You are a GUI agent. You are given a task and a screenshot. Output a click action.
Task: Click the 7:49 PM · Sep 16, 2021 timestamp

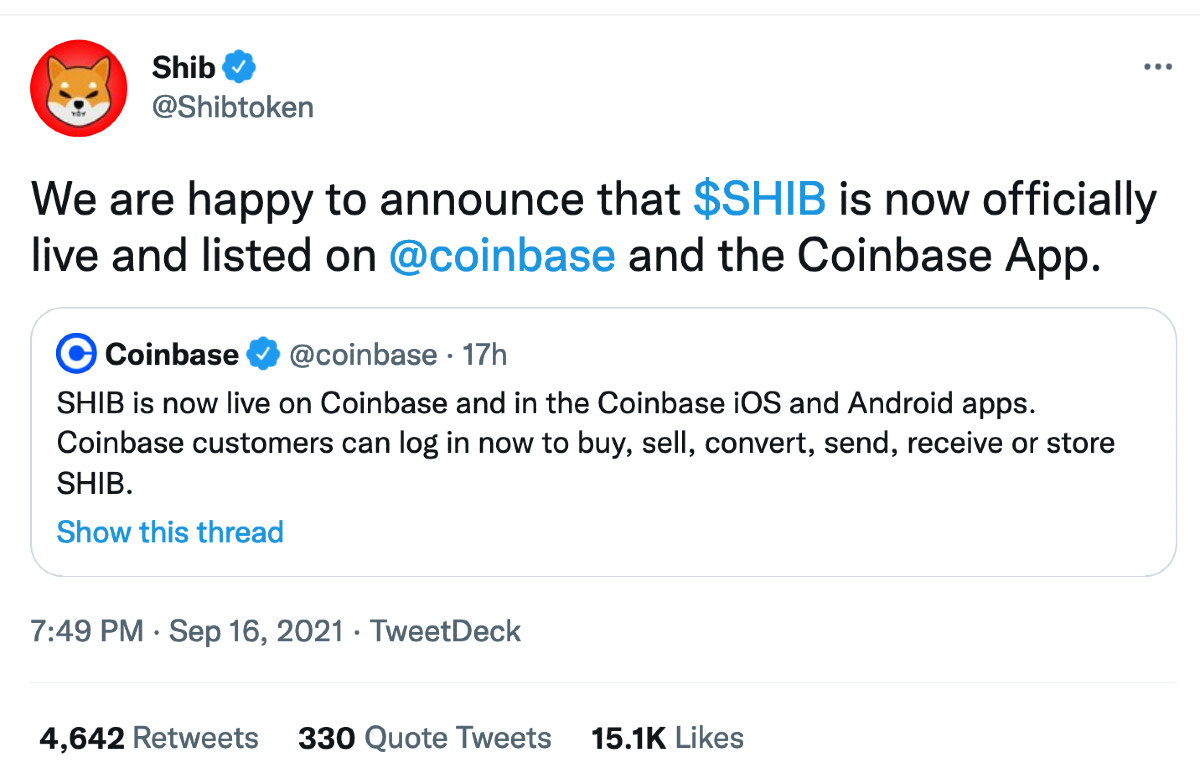point(186,631)
